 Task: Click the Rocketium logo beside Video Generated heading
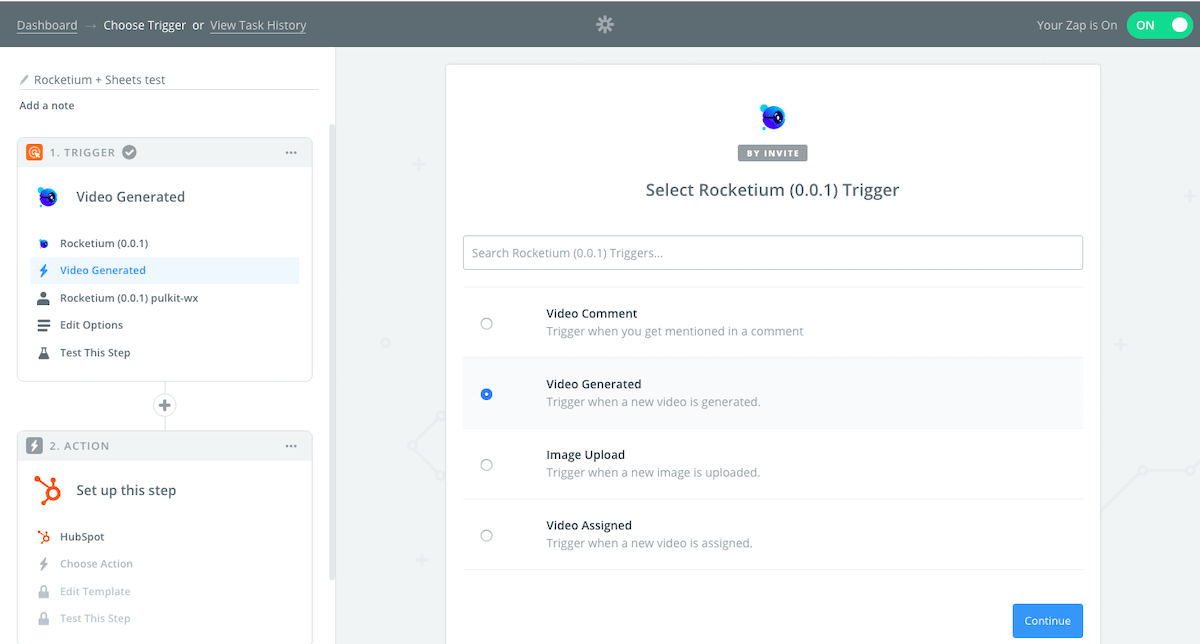pyautogui.click(x=48, y=197)
